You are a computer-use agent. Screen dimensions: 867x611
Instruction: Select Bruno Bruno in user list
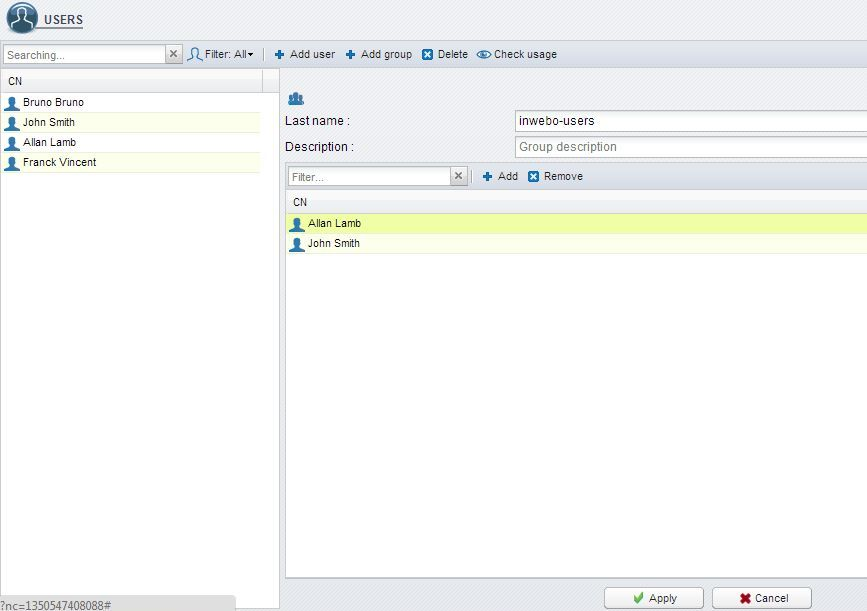point(53,103)
